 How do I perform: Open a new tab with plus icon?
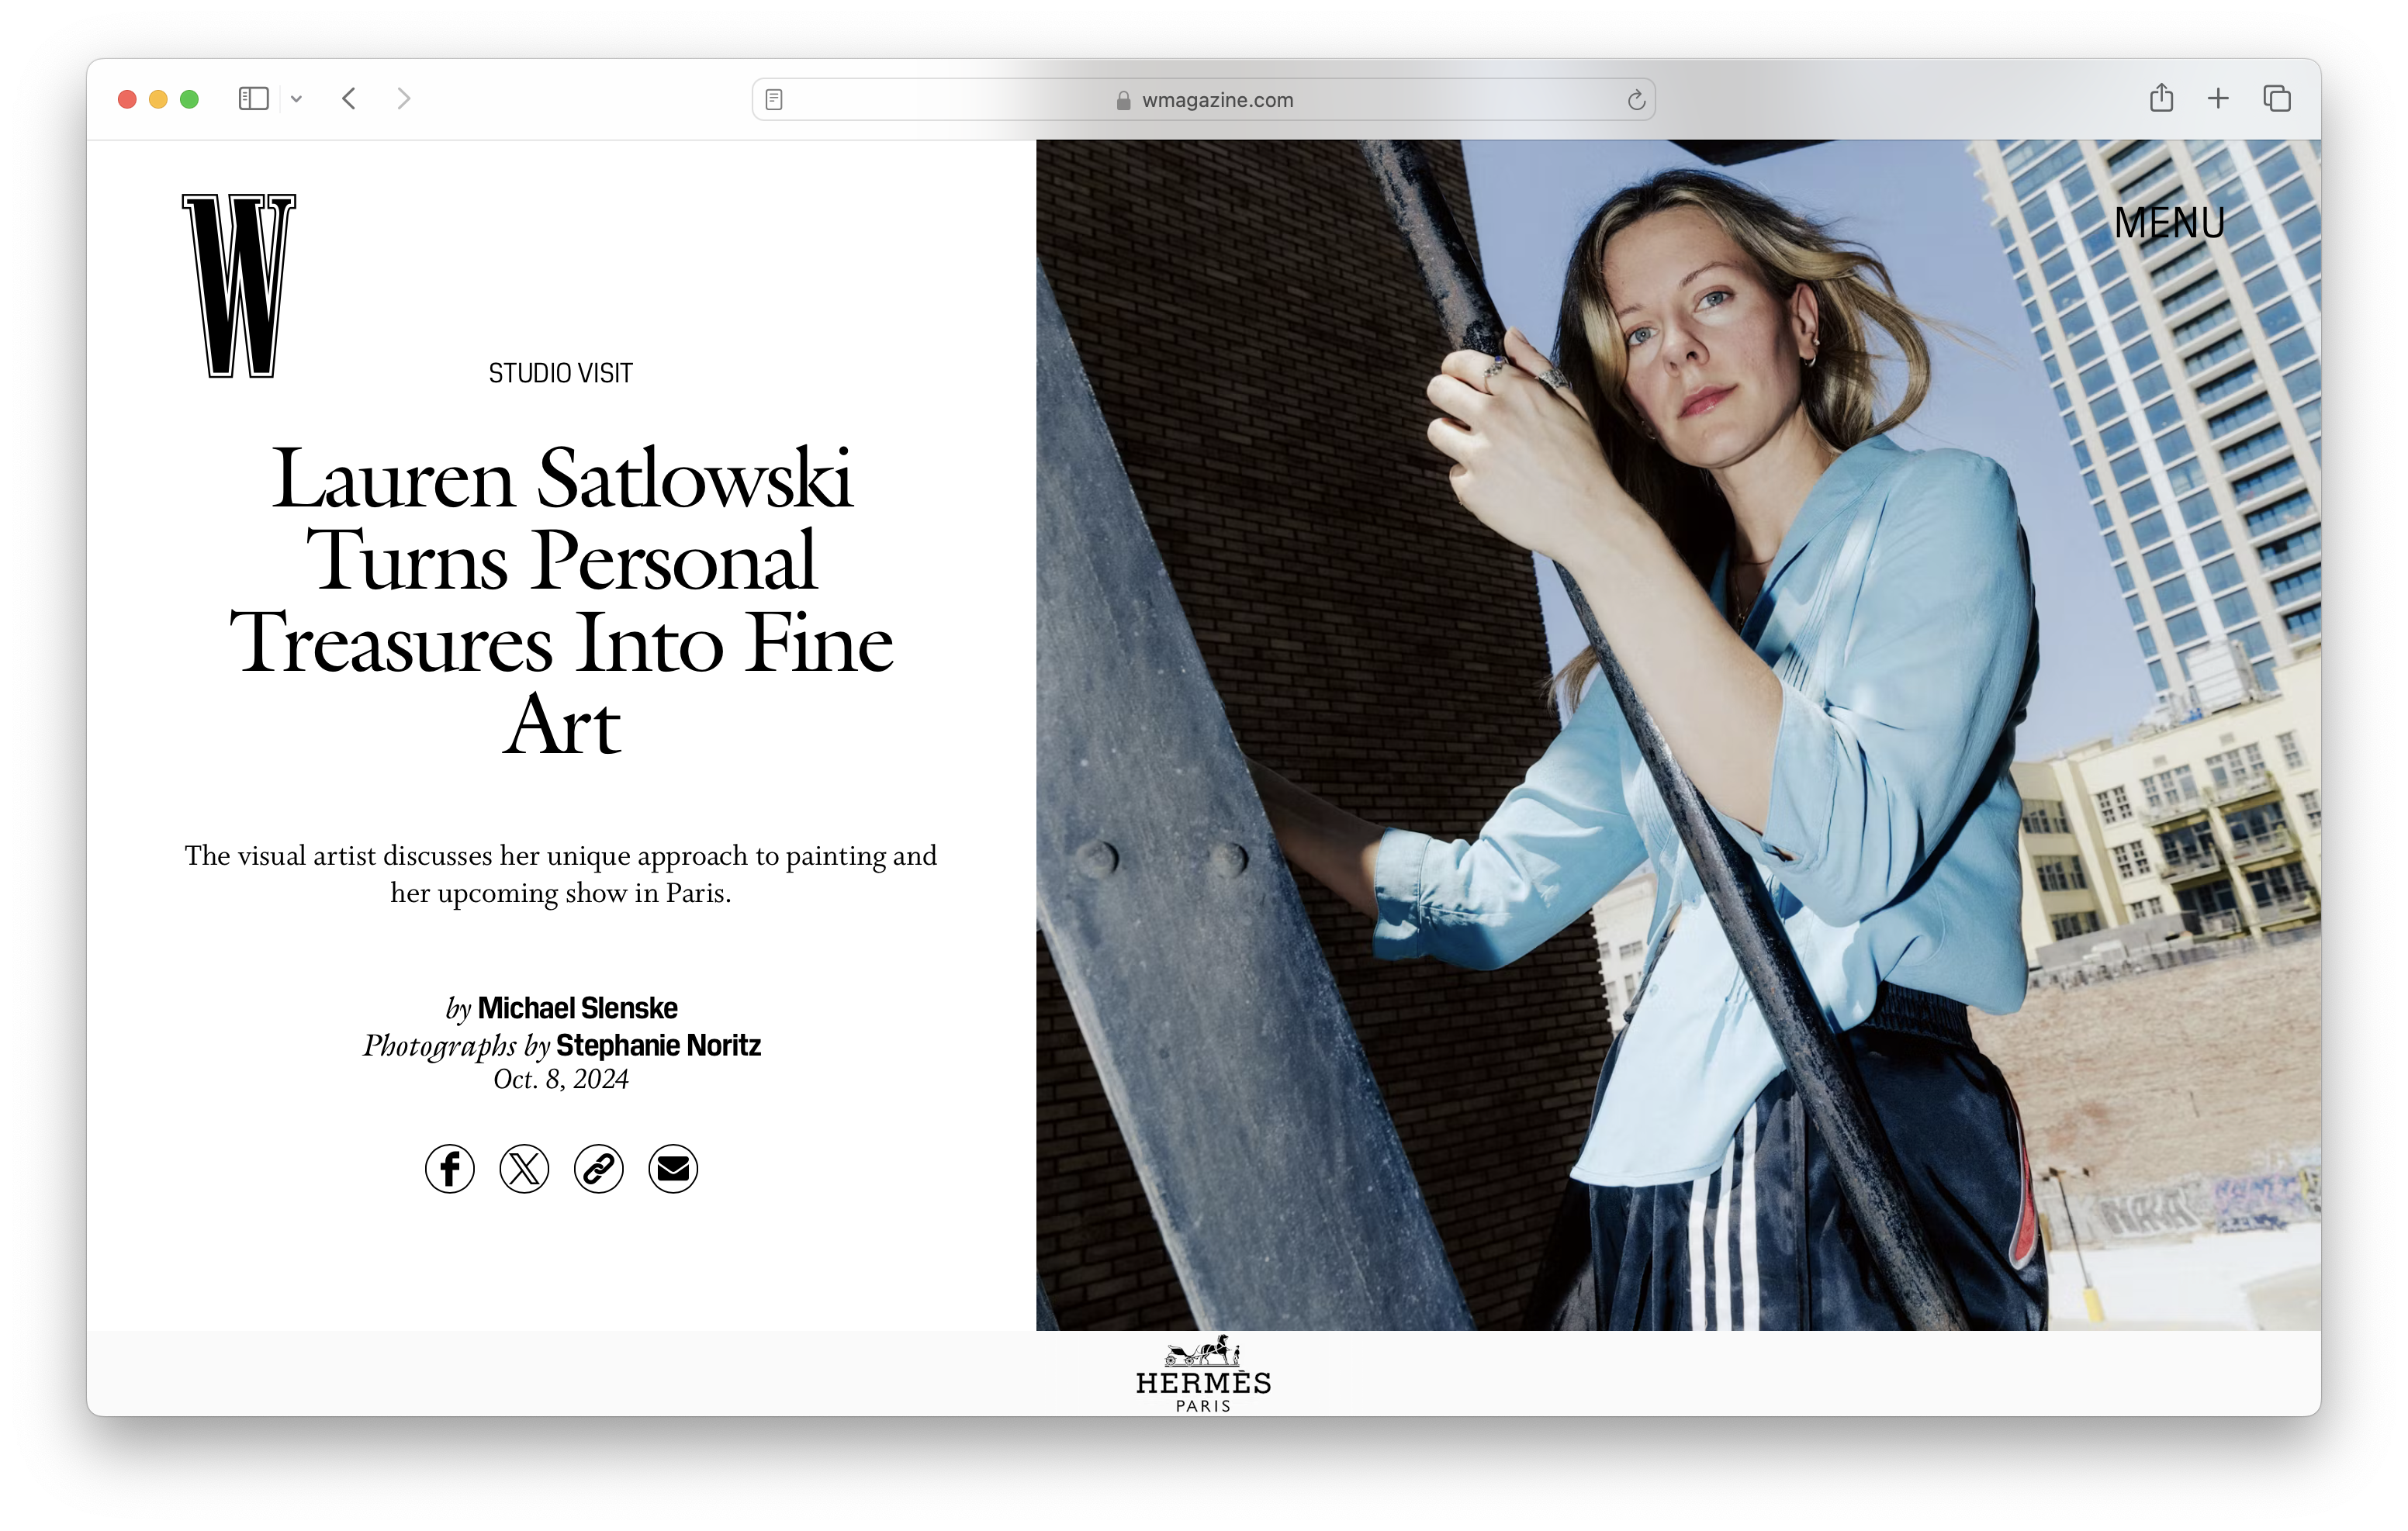click(2218, 98)
